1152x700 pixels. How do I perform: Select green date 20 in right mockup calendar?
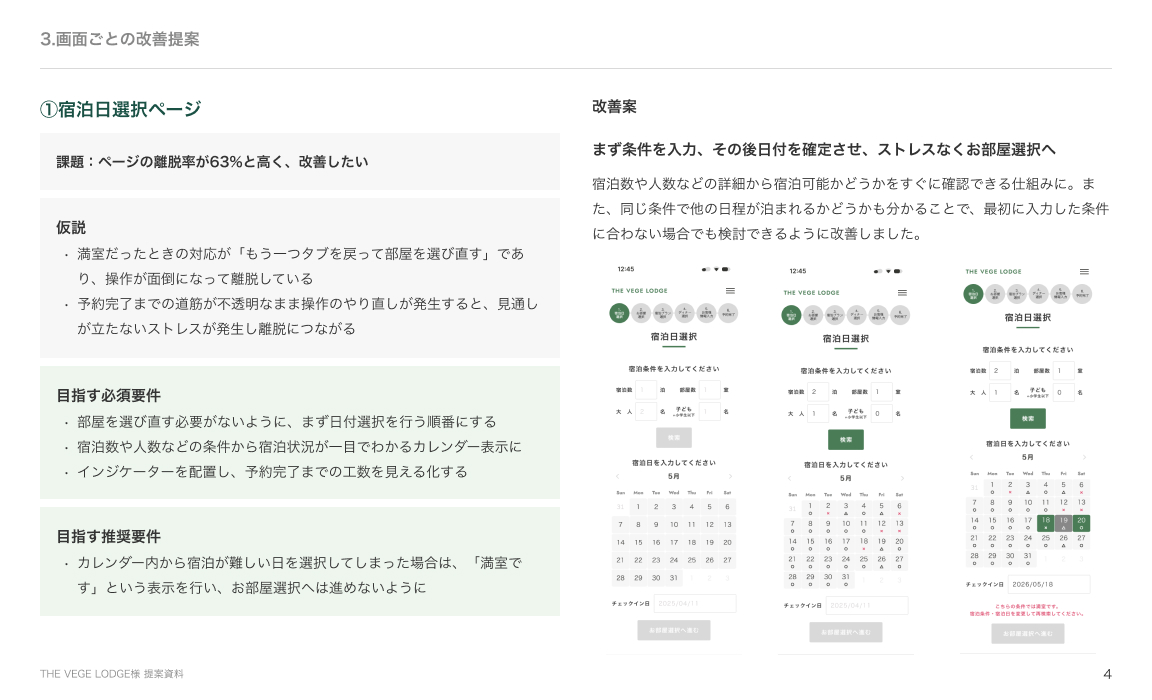[x=1082, y=522]
